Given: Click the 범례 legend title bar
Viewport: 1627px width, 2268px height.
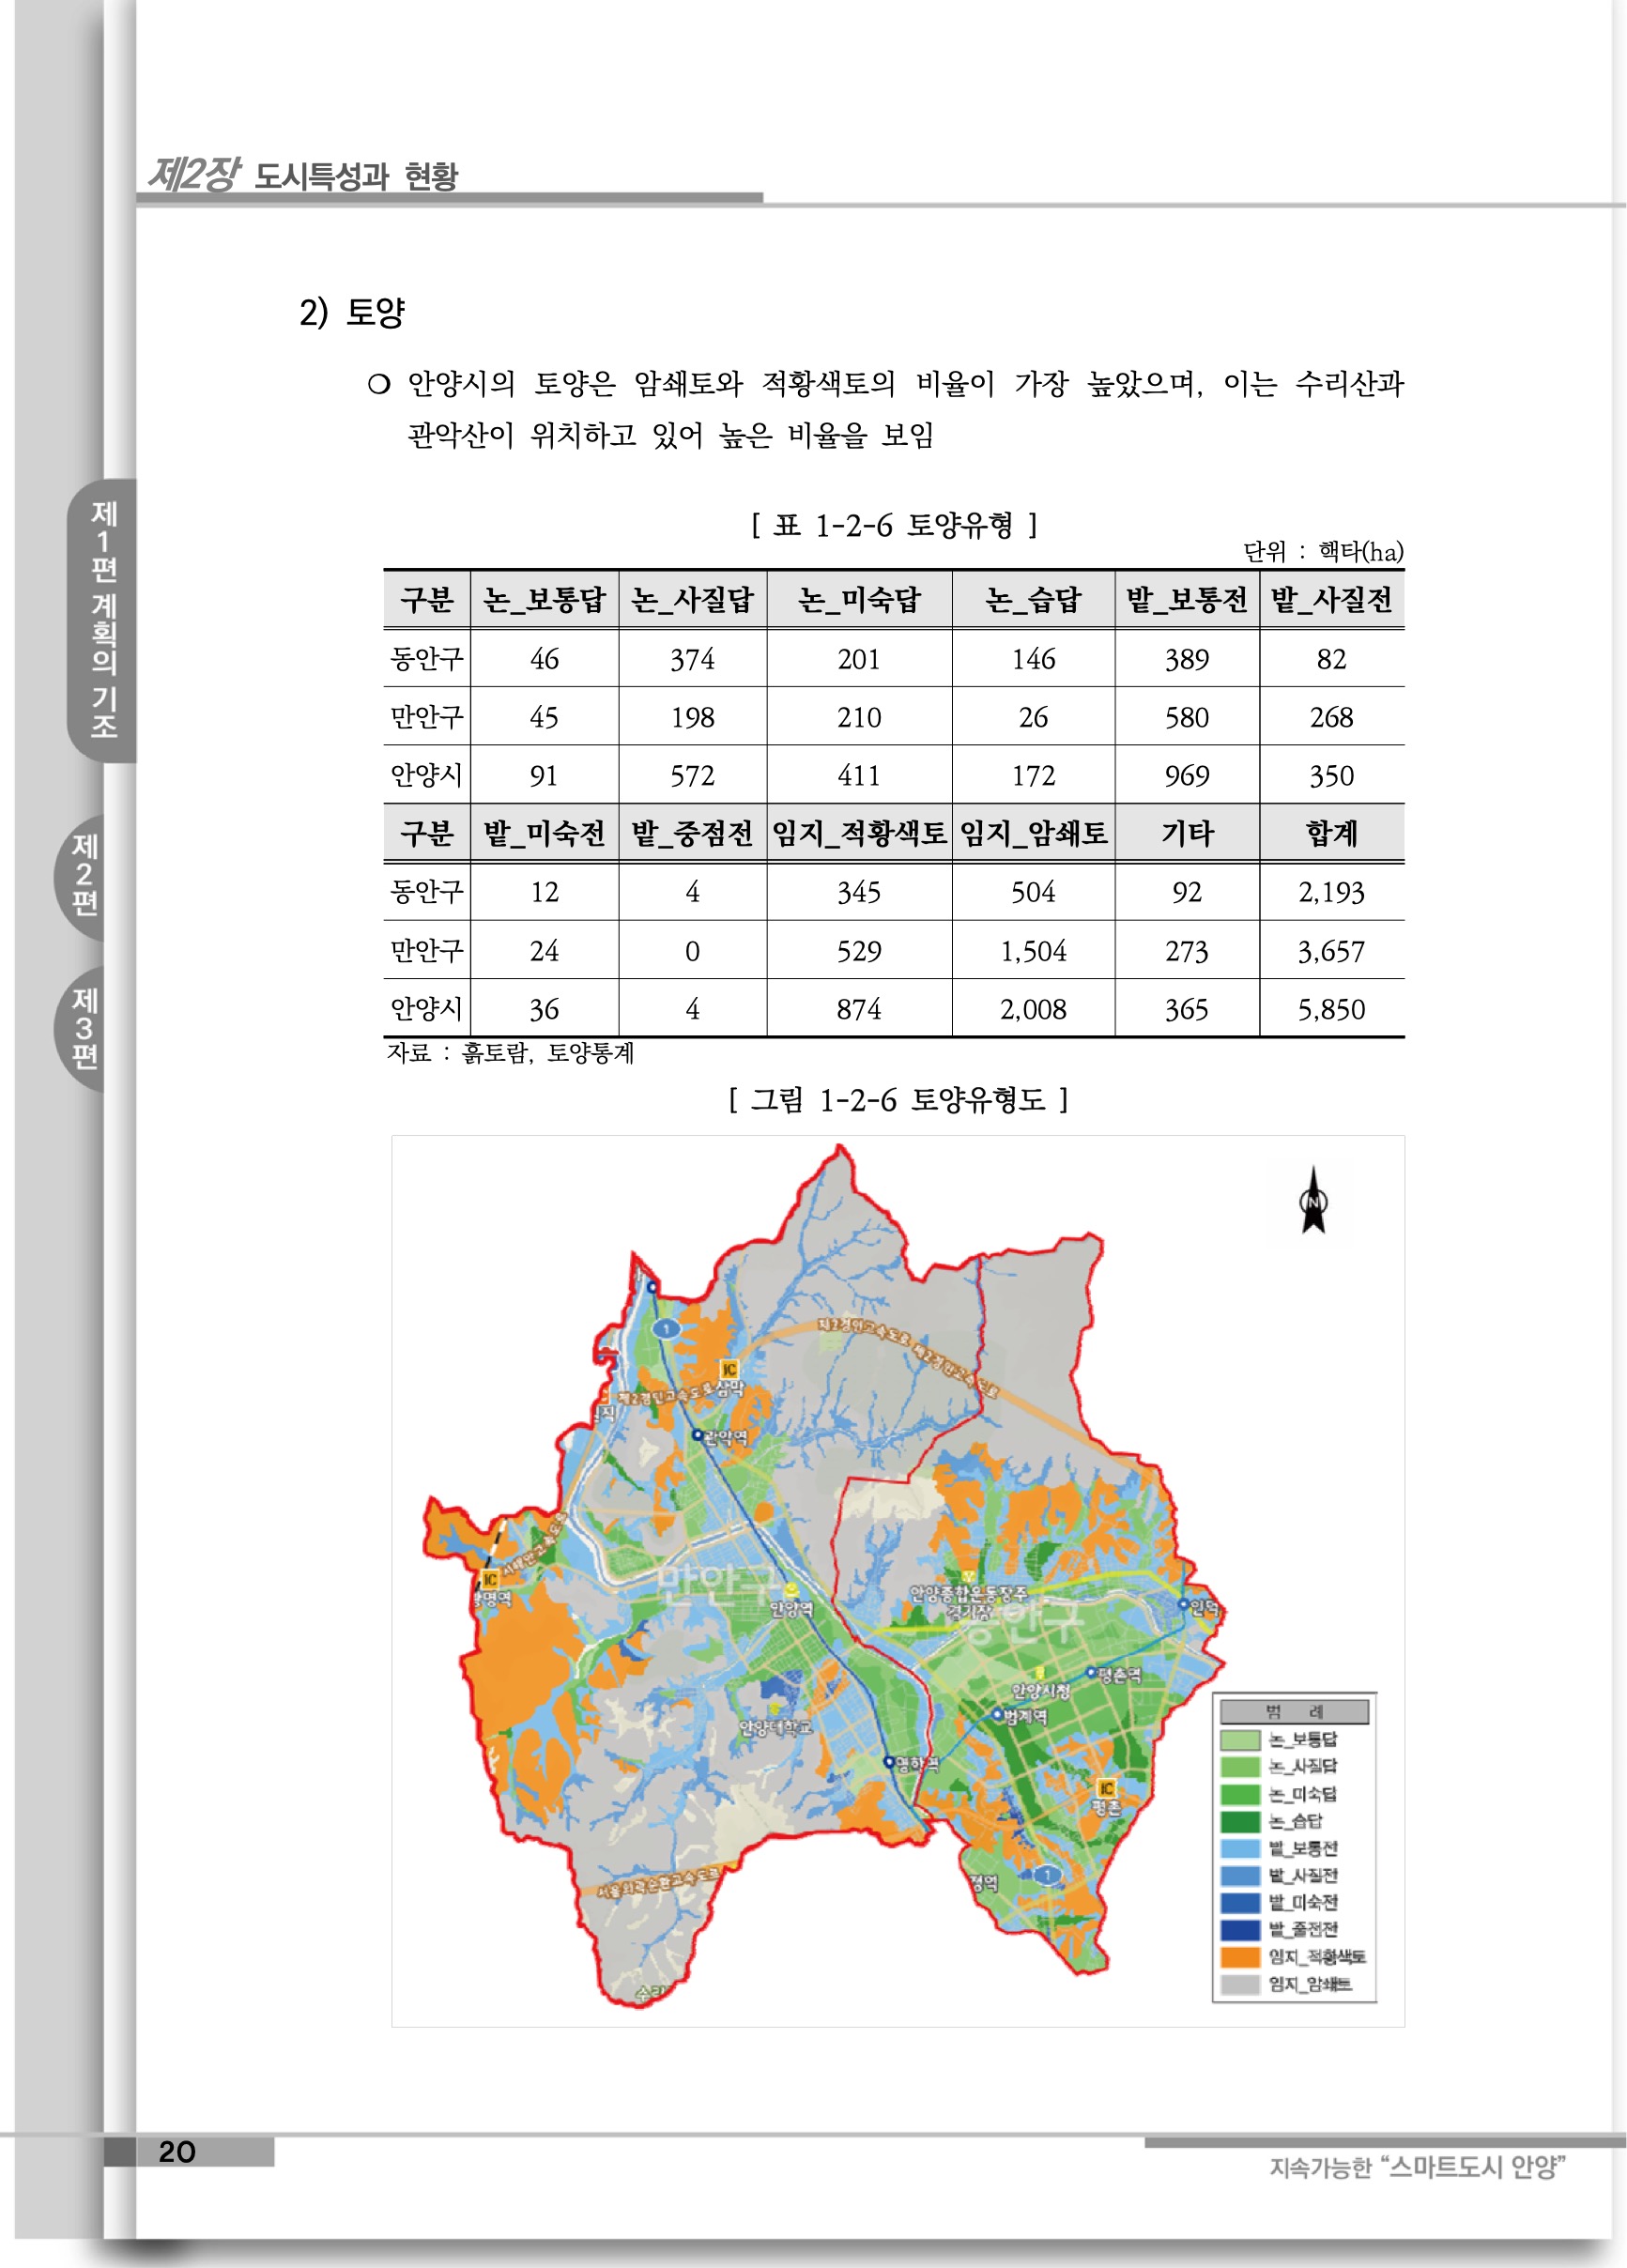Looking at the screenshot, I should (1294, 1711).
